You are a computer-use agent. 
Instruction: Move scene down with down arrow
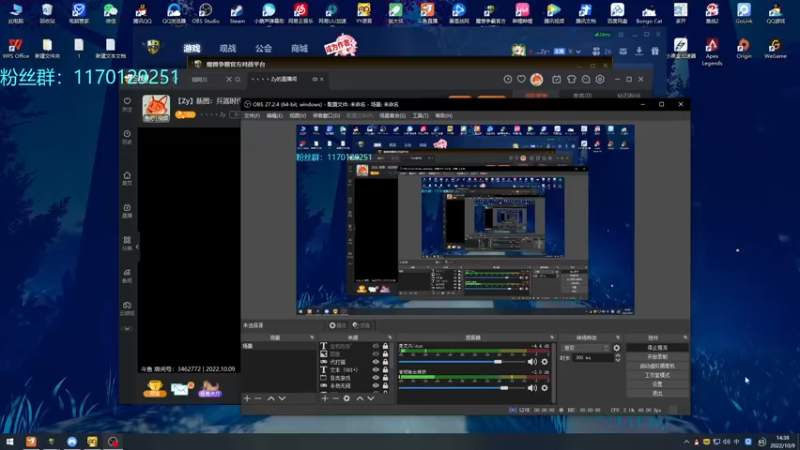coord(282,398)
